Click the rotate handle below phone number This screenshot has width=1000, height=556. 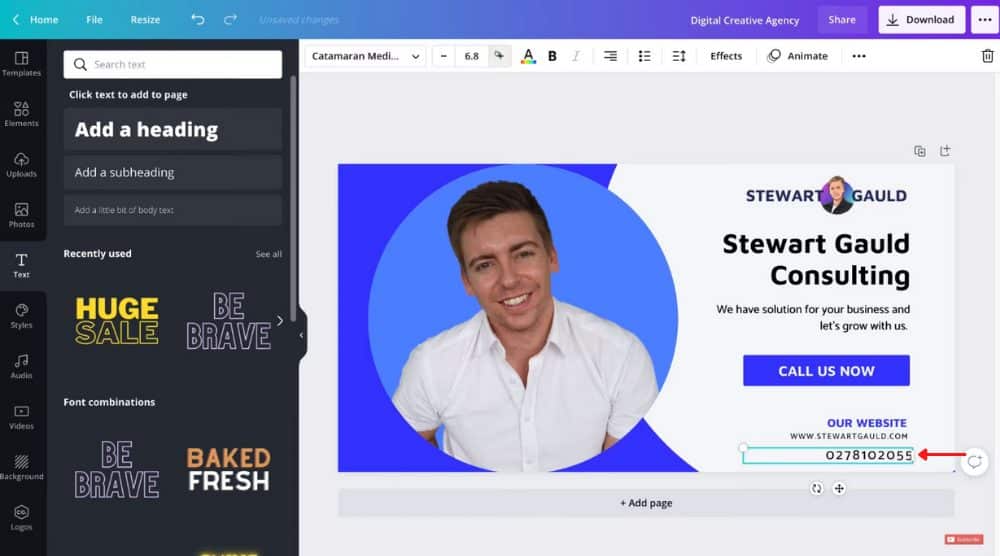click(x=816, y=488)
